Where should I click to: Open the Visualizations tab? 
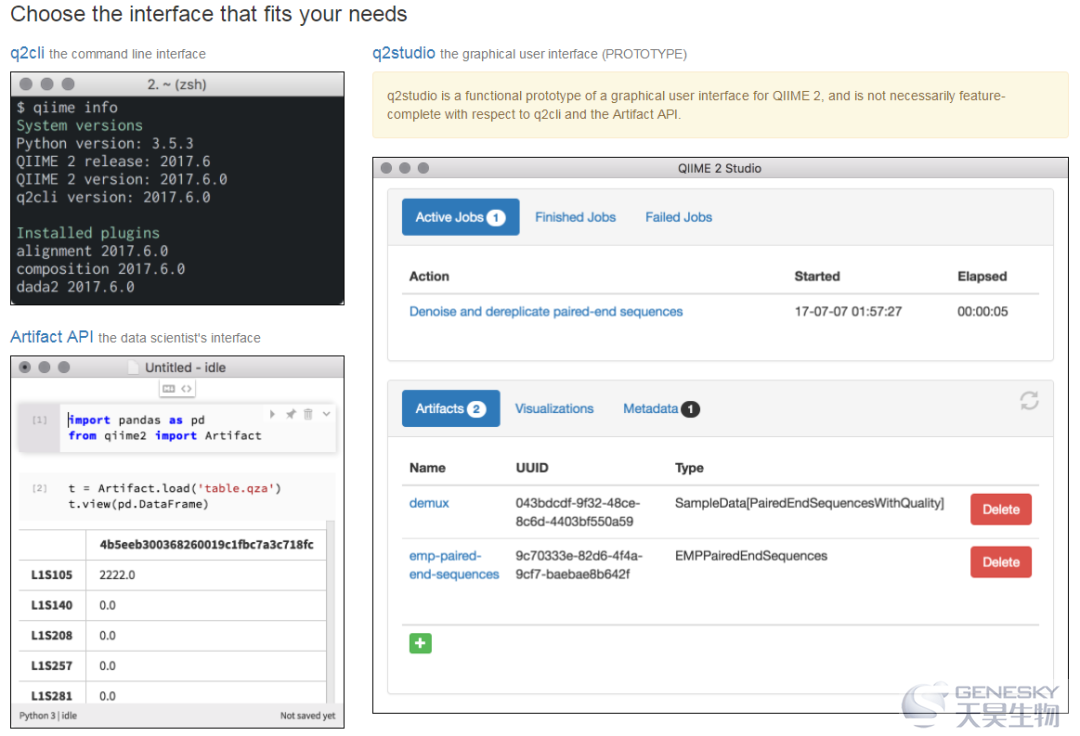[554, 408]
